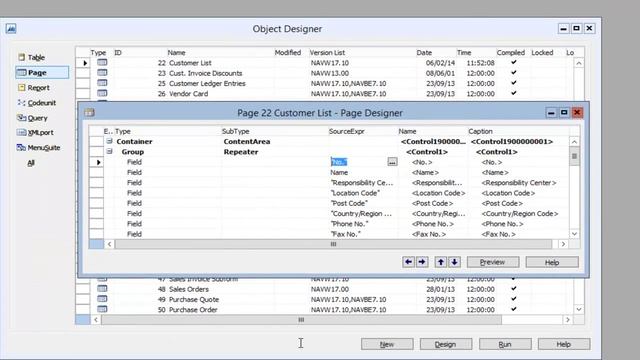Click page icon of Sales Orders row
Viewport: 640px width, 360px height.
pos(102,289)
